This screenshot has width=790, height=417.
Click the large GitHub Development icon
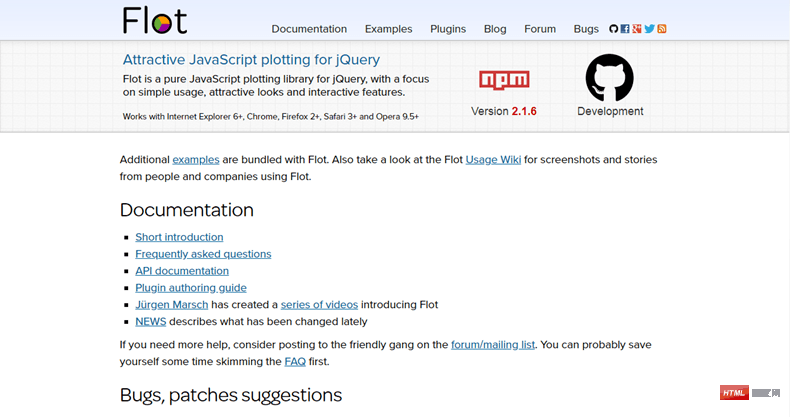(610, 78)
